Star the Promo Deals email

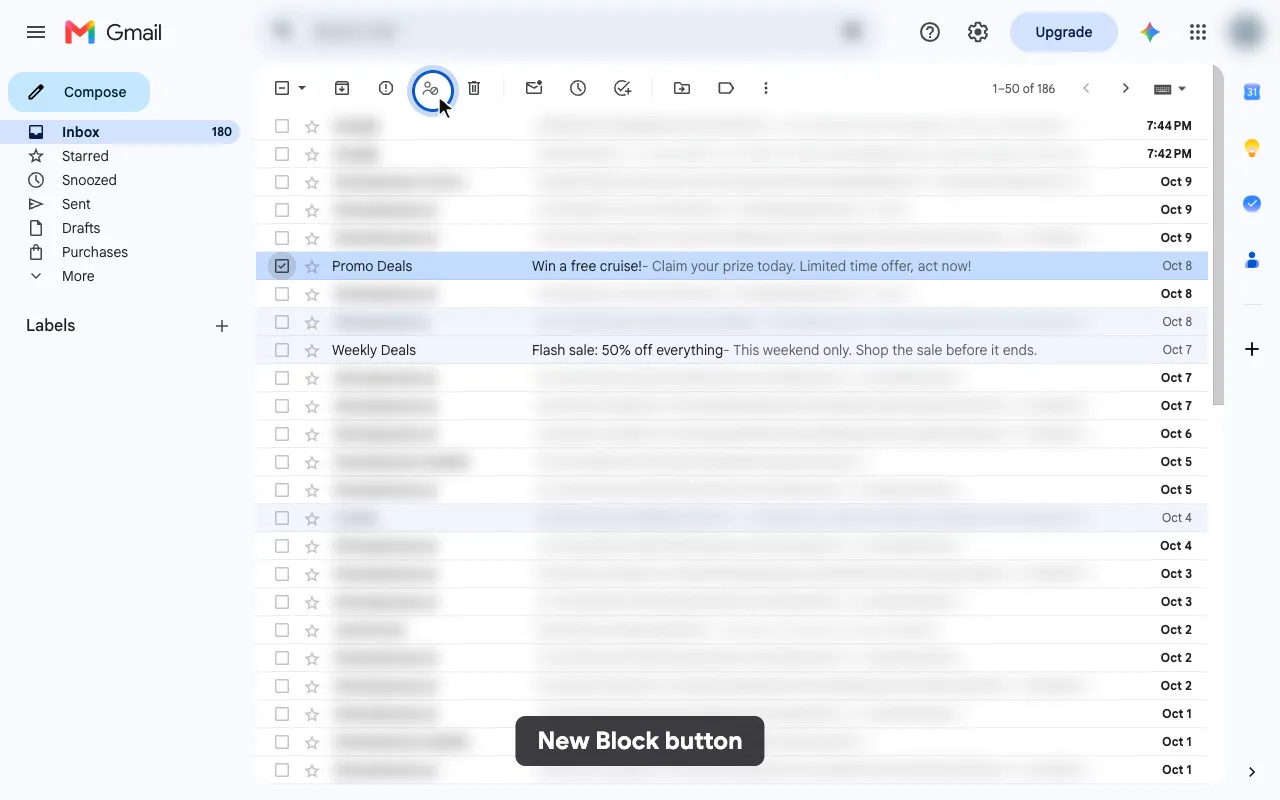click(x=312, y=266)
